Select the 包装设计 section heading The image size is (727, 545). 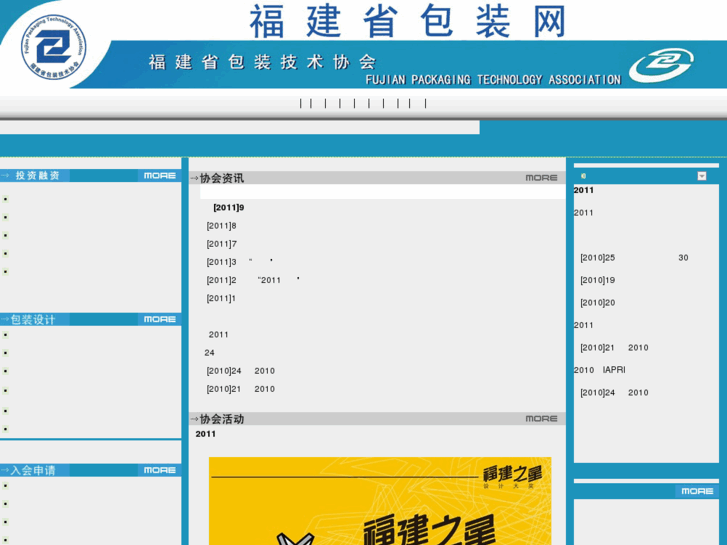32,320
